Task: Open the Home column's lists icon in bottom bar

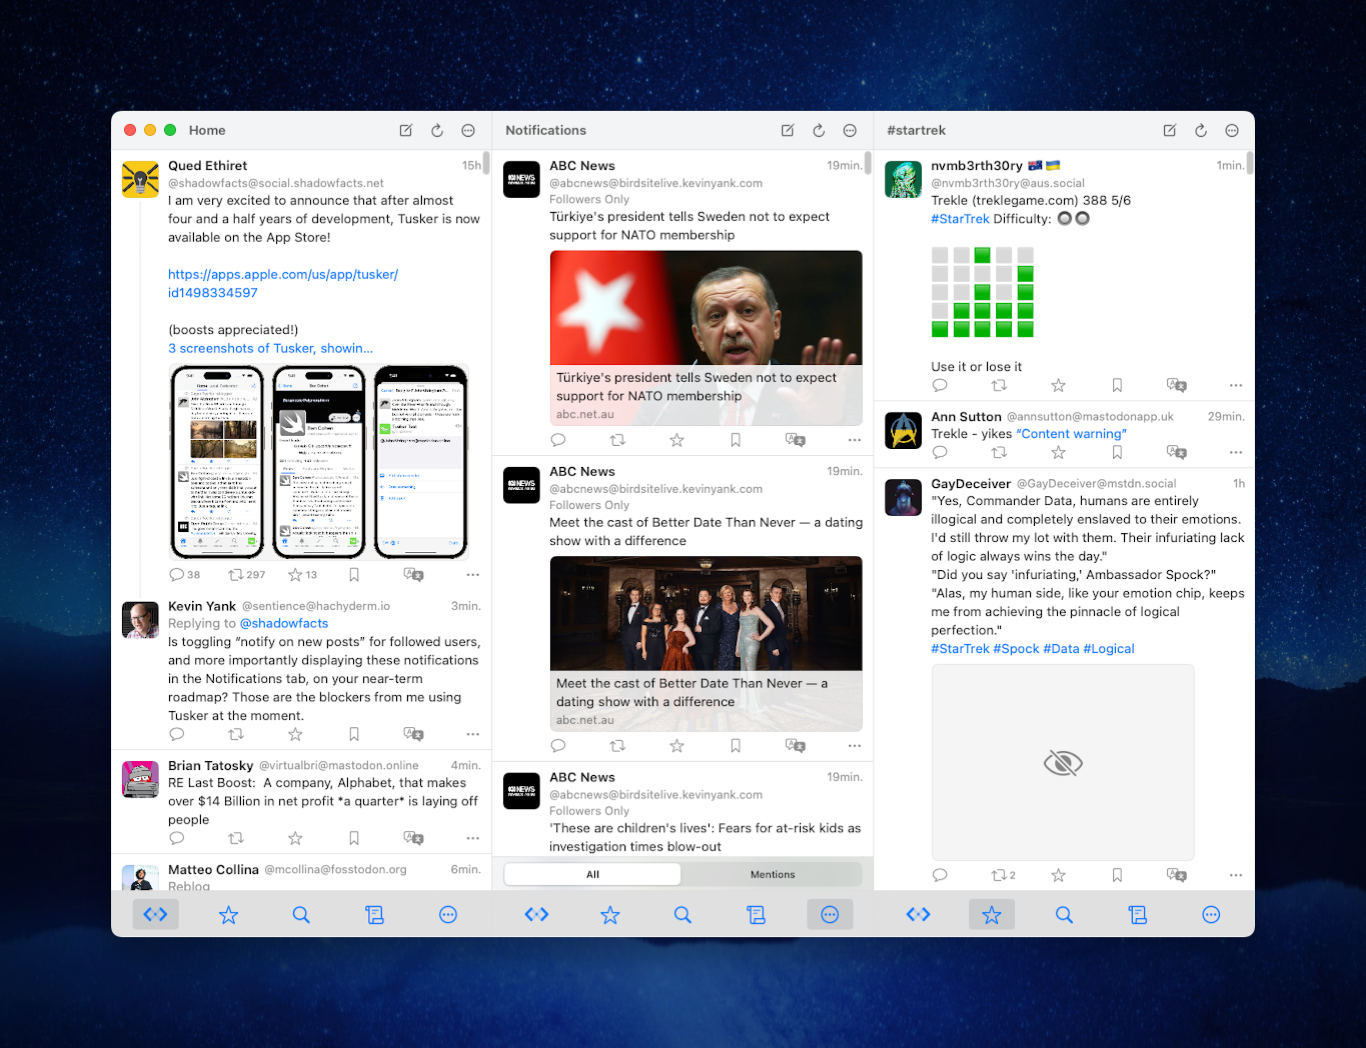Action: 374,914
